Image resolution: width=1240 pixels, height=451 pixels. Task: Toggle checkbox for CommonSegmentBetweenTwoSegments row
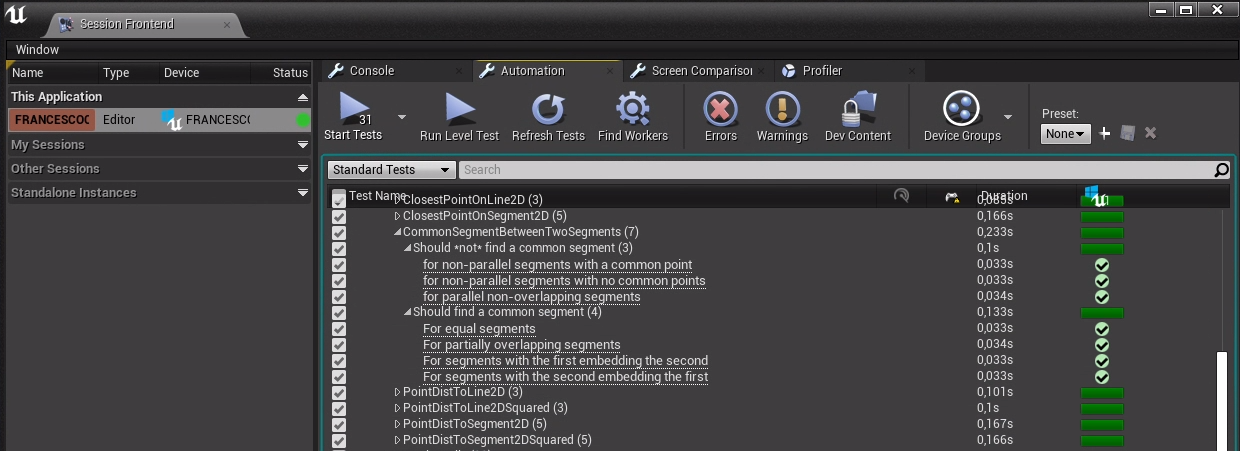[x=339, y=232]
